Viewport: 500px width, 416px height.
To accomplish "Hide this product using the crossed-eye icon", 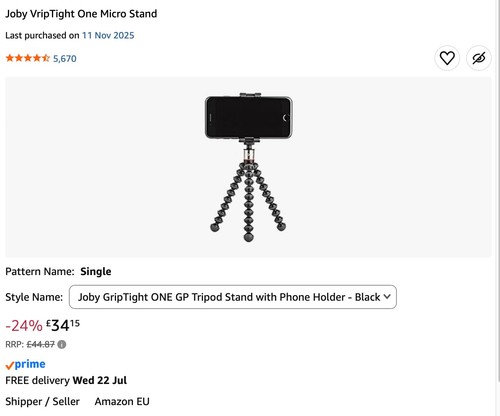I will click(x=479, y=58).
